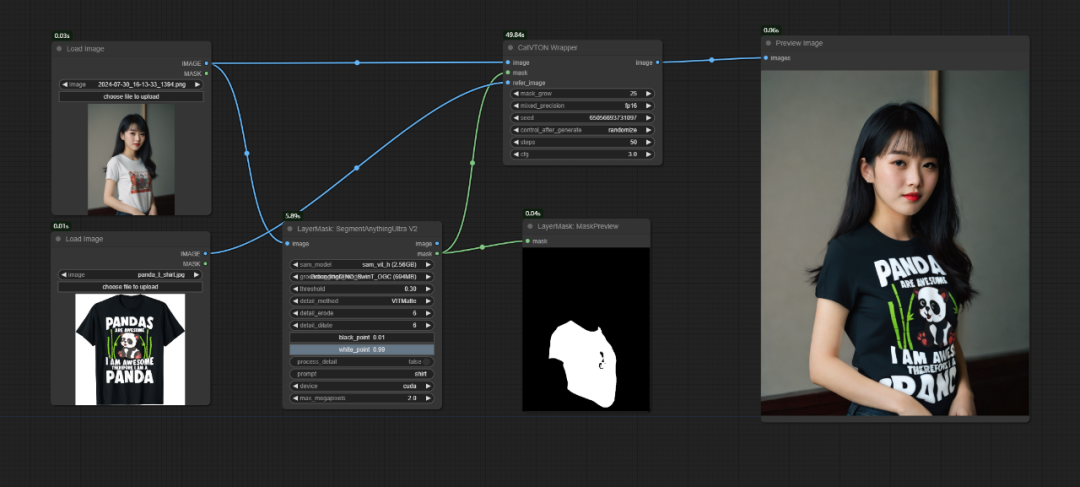Click the collapse dot on the Preview Image node
This screenshot has width=1080, height=487.
click(x=768, y=43)
